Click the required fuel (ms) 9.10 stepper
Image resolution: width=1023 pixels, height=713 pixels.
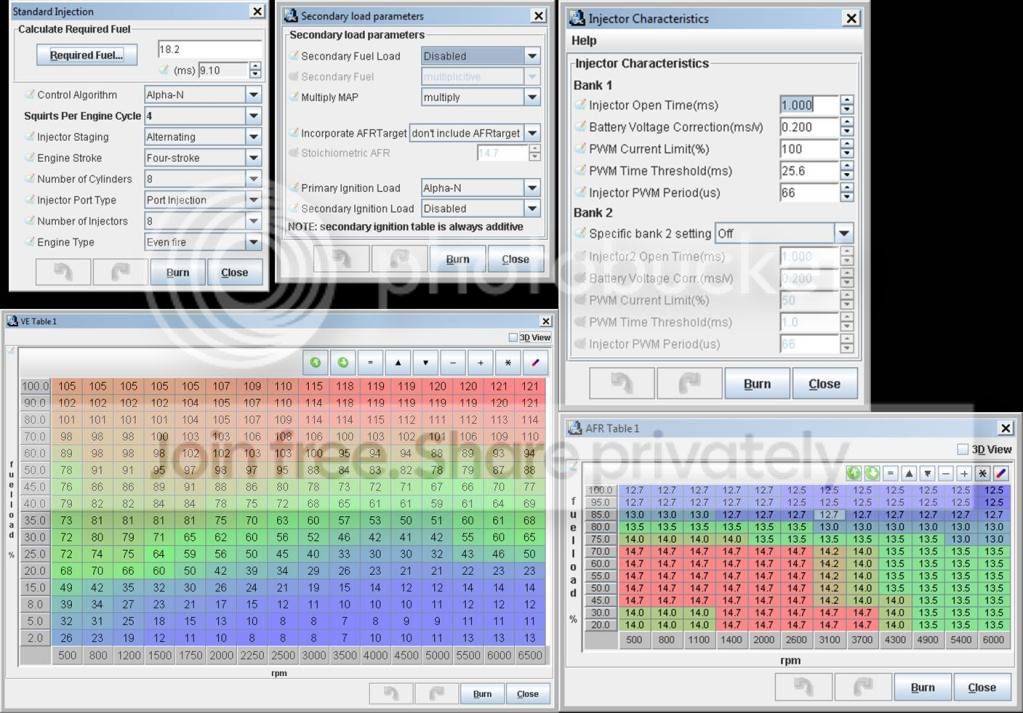coord(255,70)
